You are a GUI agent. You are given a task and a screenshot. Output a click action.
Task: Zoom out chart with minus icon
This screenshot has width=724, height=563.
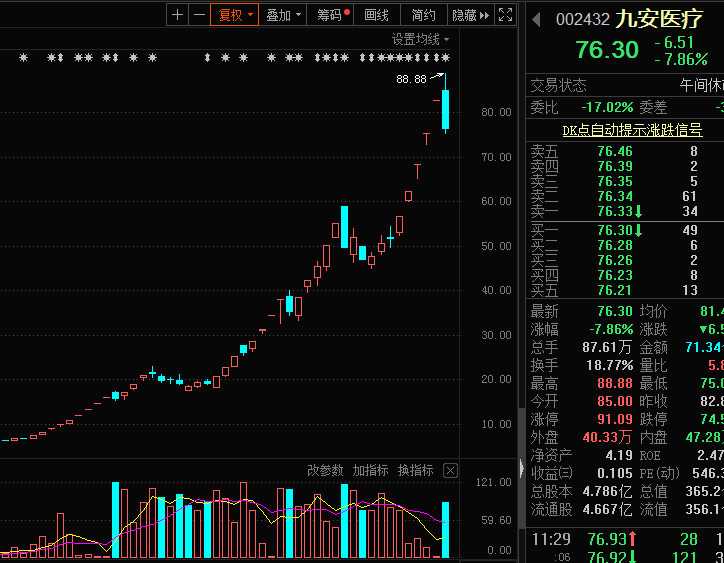pos(199,15)
